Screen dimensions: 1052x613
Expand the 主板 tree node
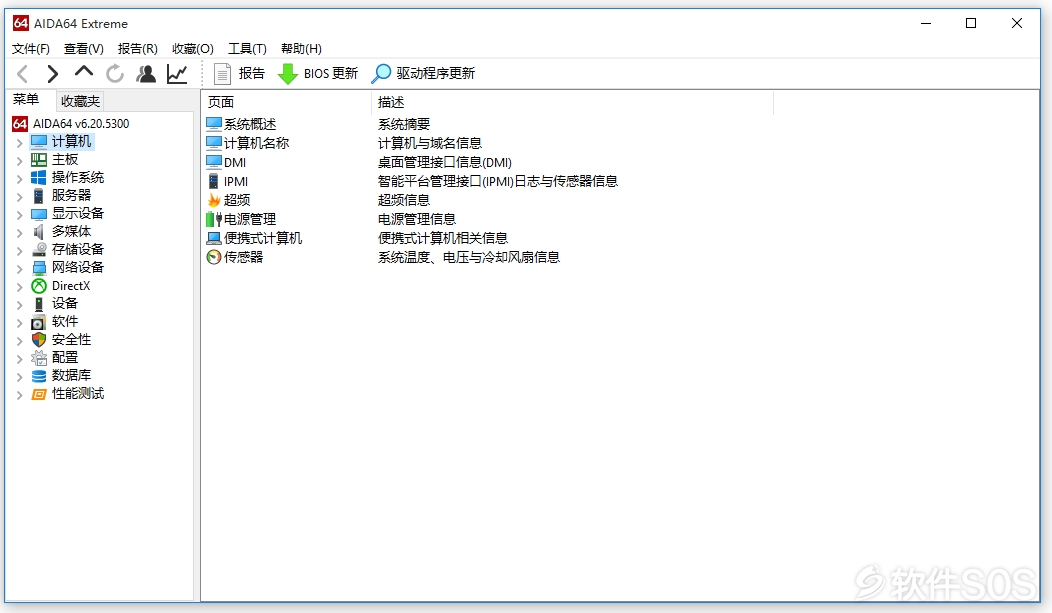(19, 161)
